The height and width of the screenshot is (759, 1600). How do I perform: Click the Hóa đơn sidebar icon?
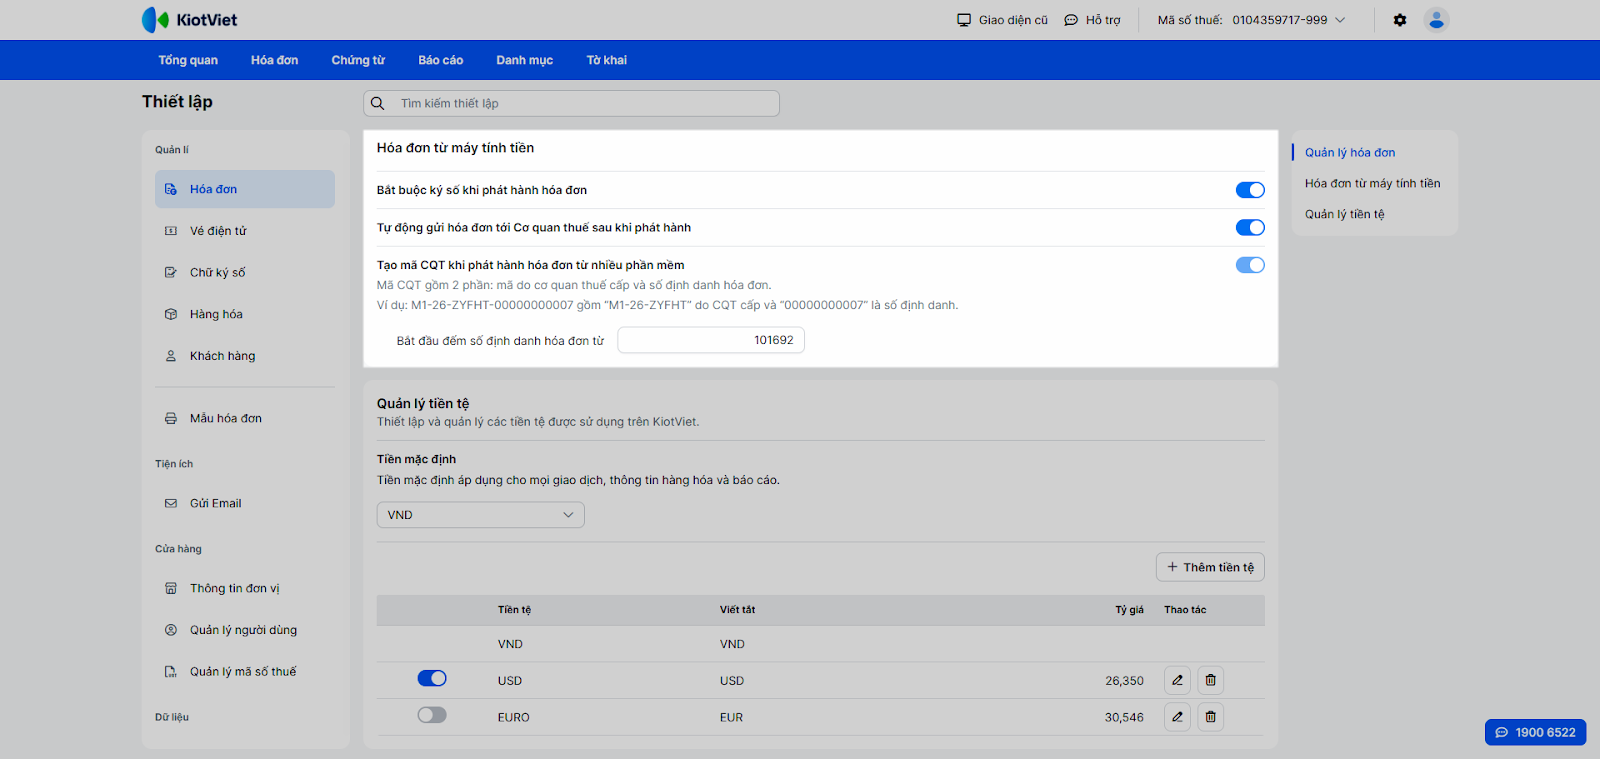[x=171, y=189]
